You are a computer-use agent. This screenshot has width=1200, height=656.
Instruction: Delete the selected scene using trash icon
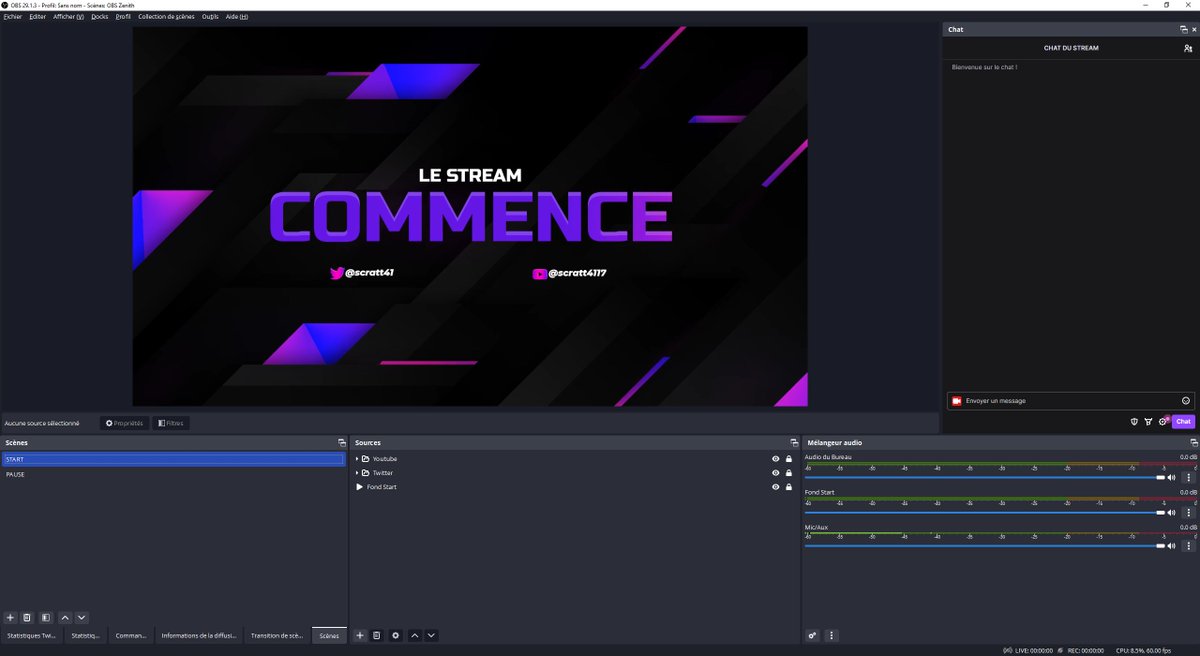(27, 618)
